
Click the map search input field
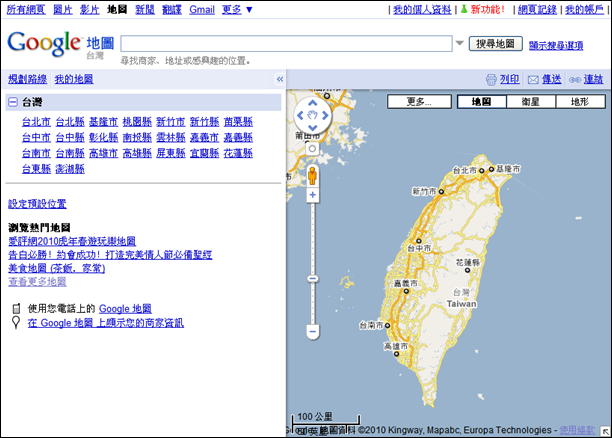pos(286,44)
